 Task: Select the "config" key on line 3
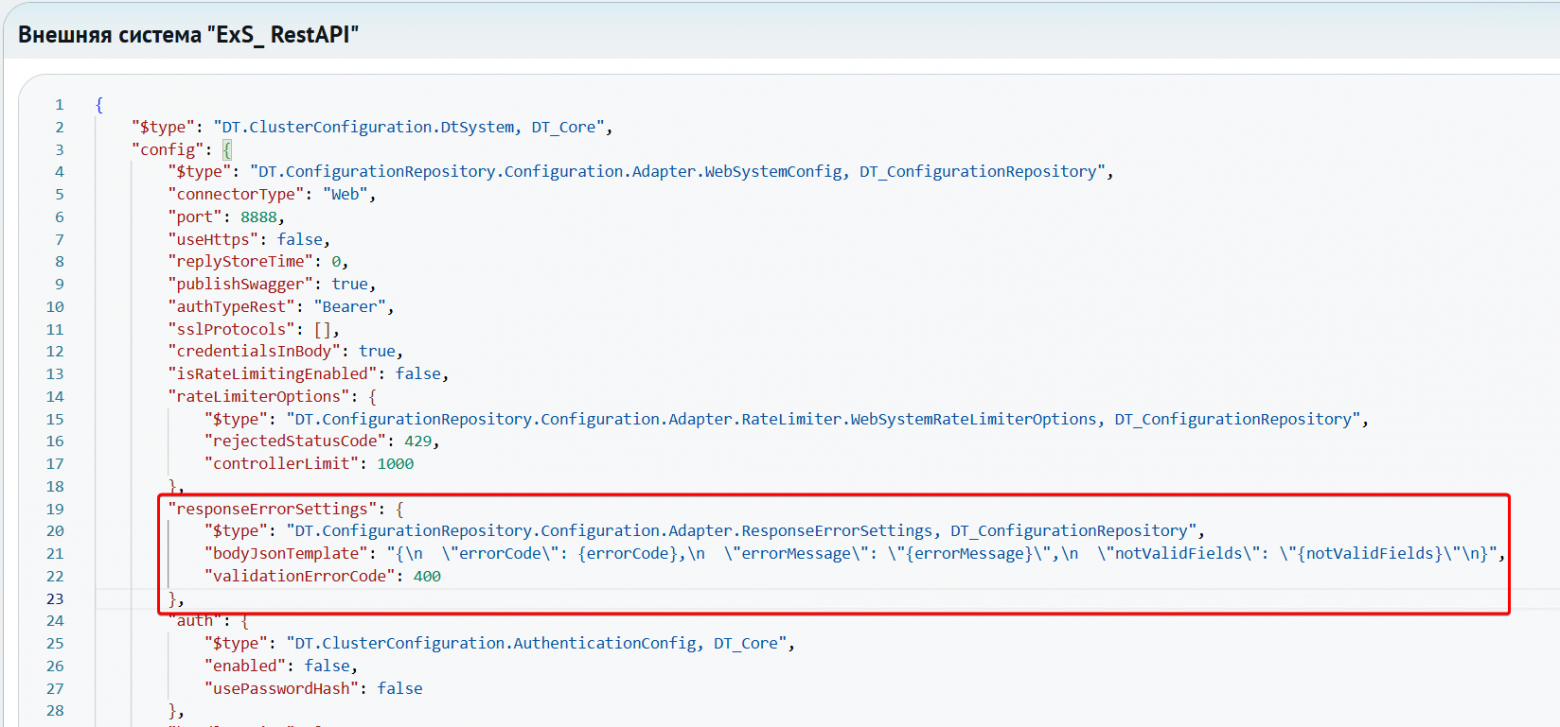pyautogui.click(x=170, y=149)
